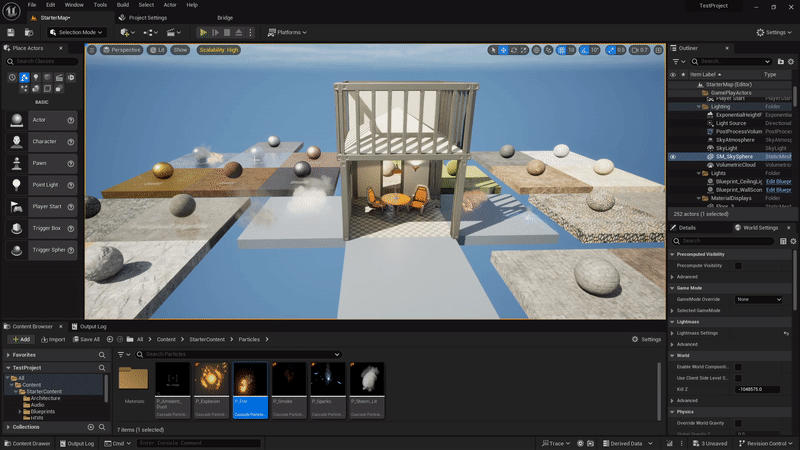The image size is (800, 450).
Task: Switch to the Details tab
Action: pos(683,228)
